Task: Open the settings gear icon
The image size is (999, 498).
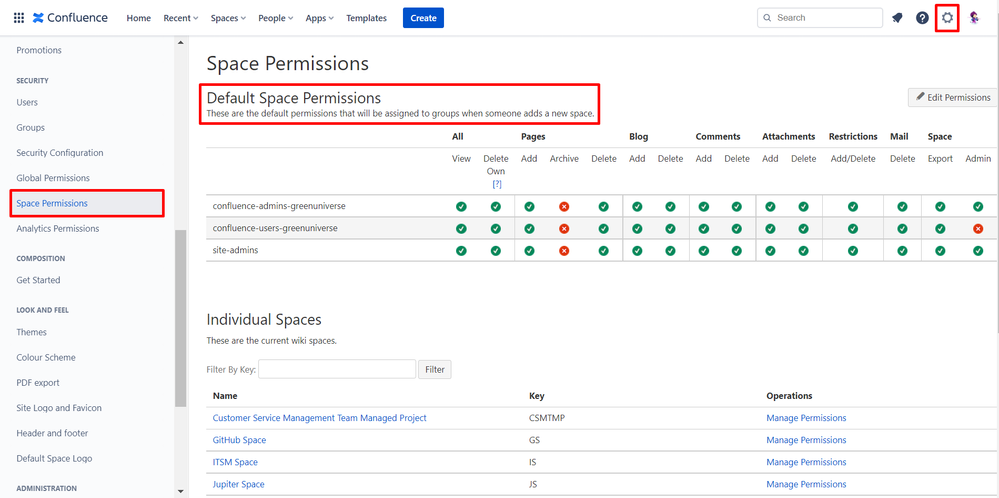Action: [x=947, y=18]
